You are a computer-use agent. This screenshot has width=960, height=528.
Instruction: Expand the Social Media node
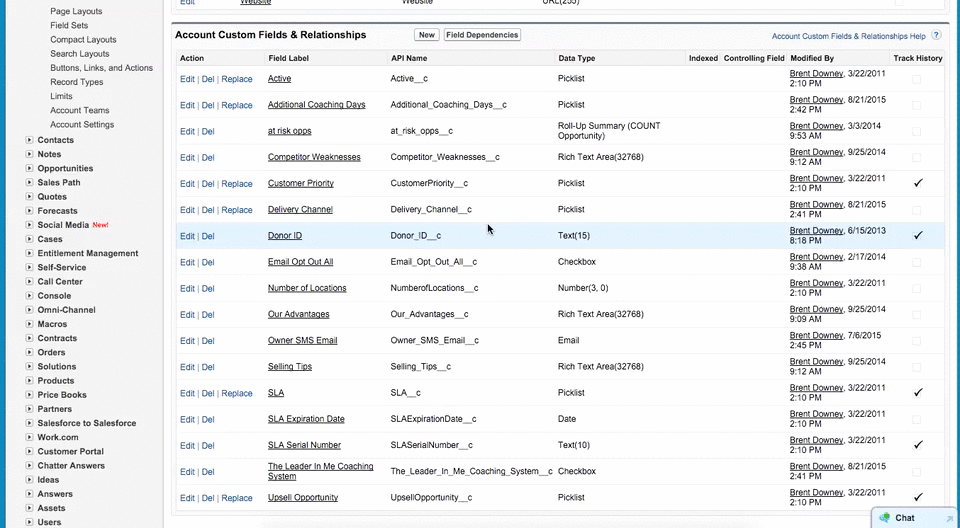(x=29, y=225)
